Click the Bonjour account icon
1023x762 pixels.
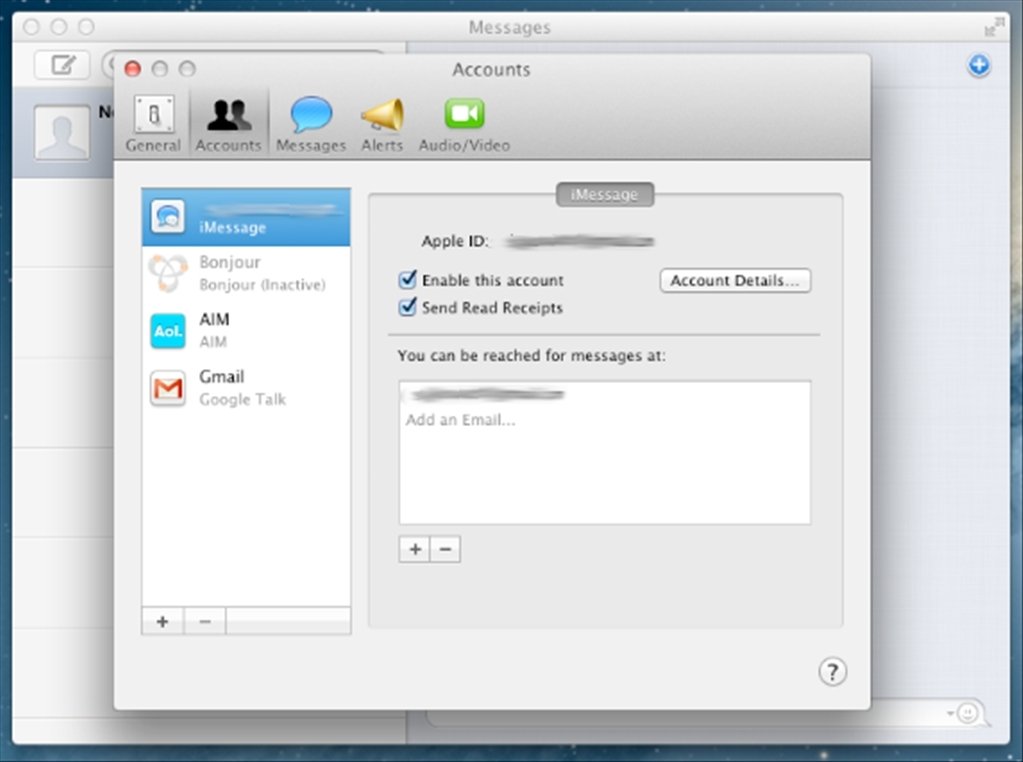(168, 273)
